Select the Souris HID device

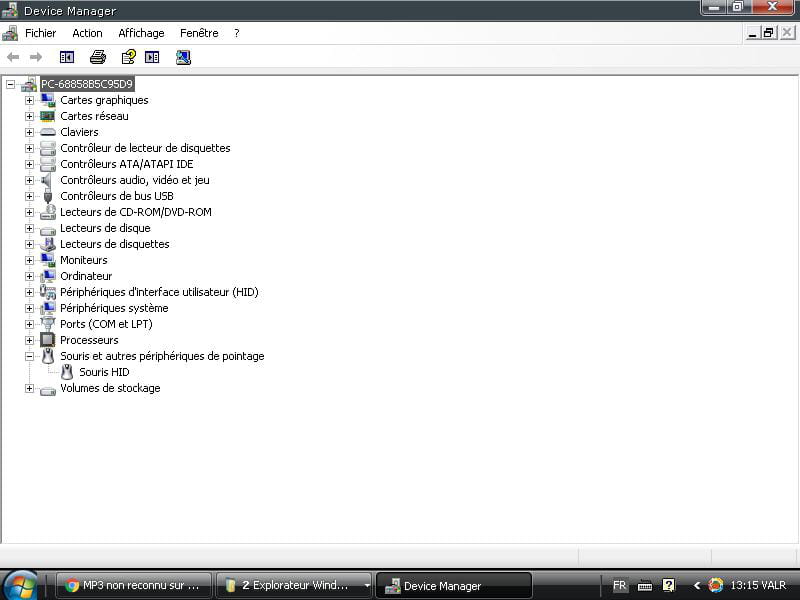104,372
